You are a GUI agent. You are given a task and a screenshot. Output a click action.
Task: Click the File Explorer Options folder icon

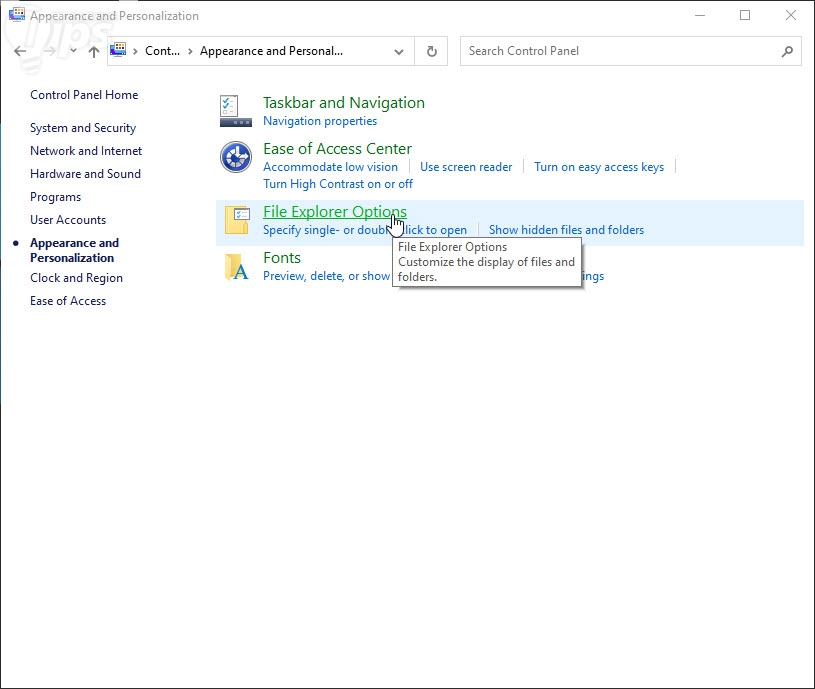point(236,220)
